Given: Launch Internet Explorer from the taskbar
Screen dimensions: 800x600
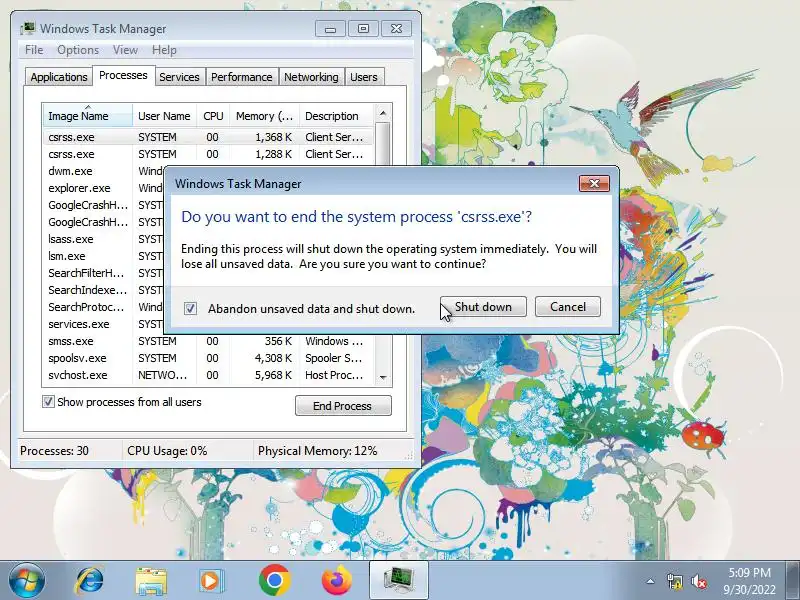Looking at the screenshot, I should point(89,581).
